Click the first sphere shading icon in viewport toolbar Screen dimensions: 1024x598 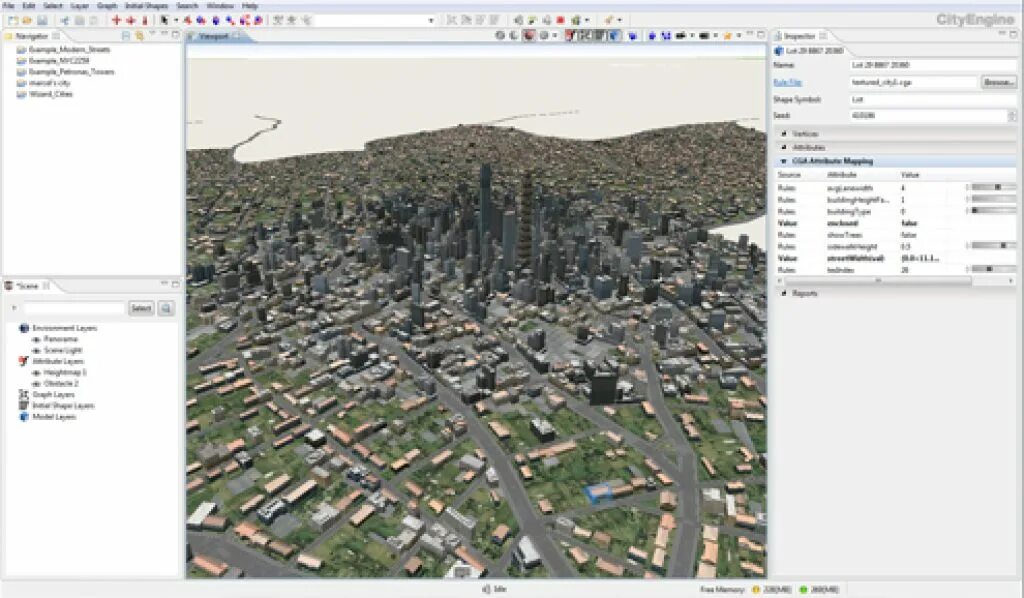(x=500, y=36)
